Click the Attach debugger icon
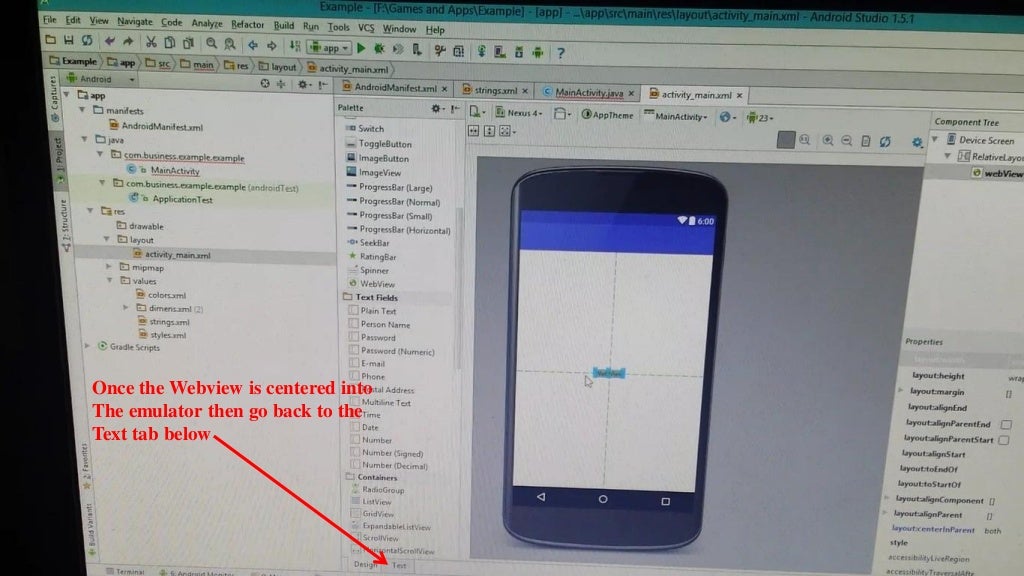Image resolution: width=1024 pixels, height=576 pixels. coord(416,50)
